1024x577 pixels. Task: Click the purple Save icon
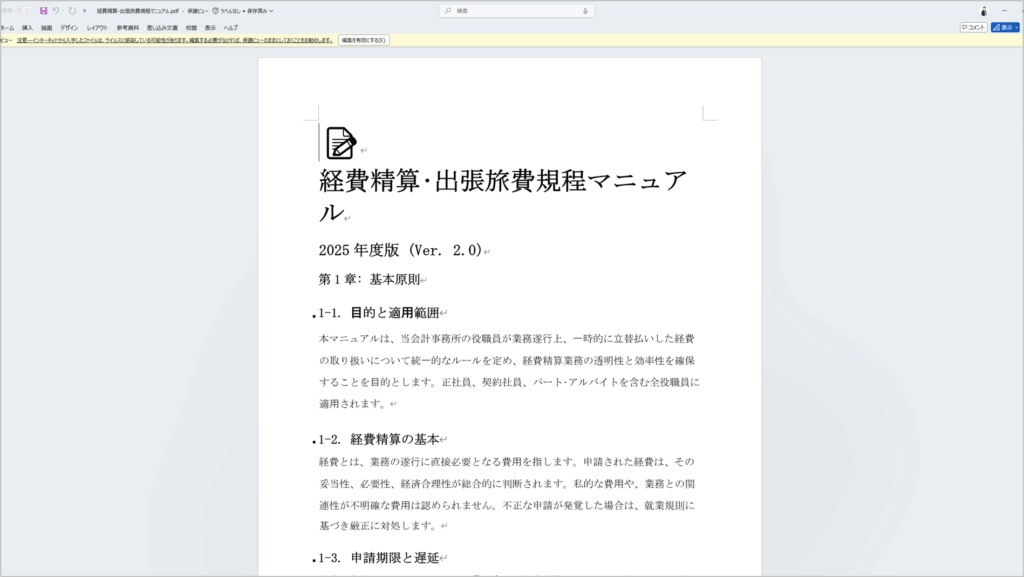pos(43,10)
